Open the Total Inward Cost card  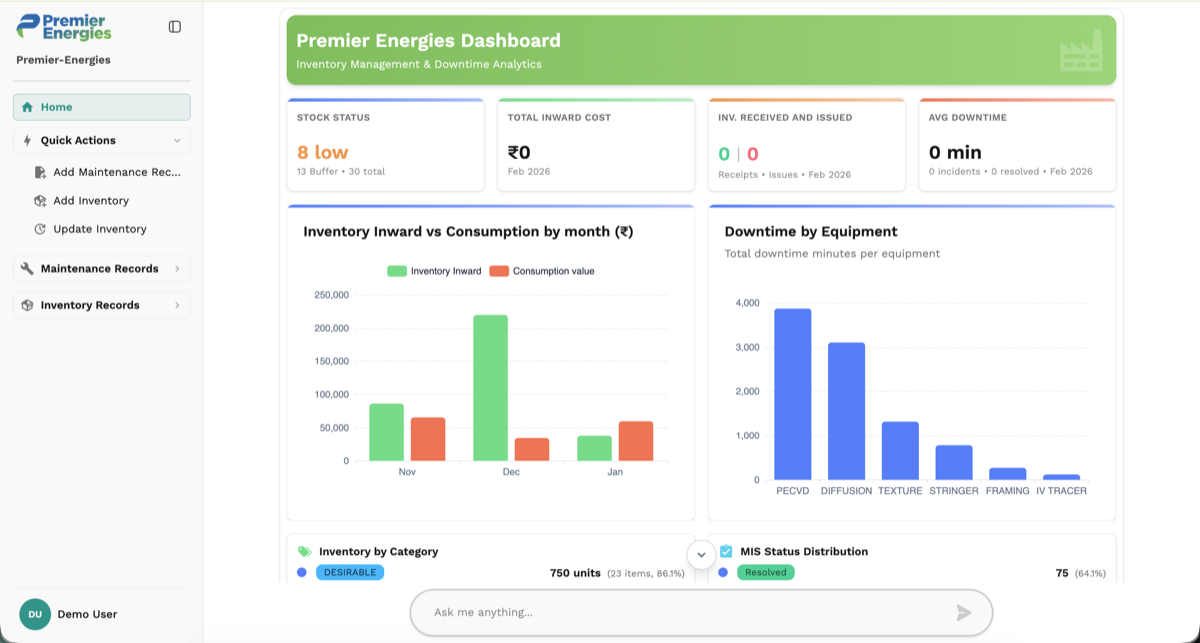596,145
